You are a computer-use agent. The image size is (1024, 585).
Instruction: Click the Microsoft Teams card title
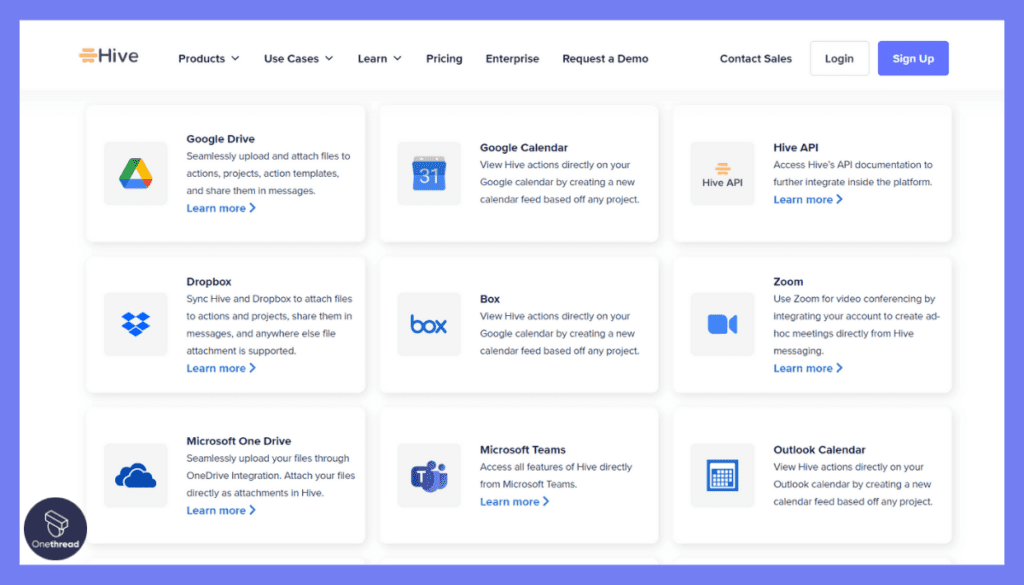point(523,450)
